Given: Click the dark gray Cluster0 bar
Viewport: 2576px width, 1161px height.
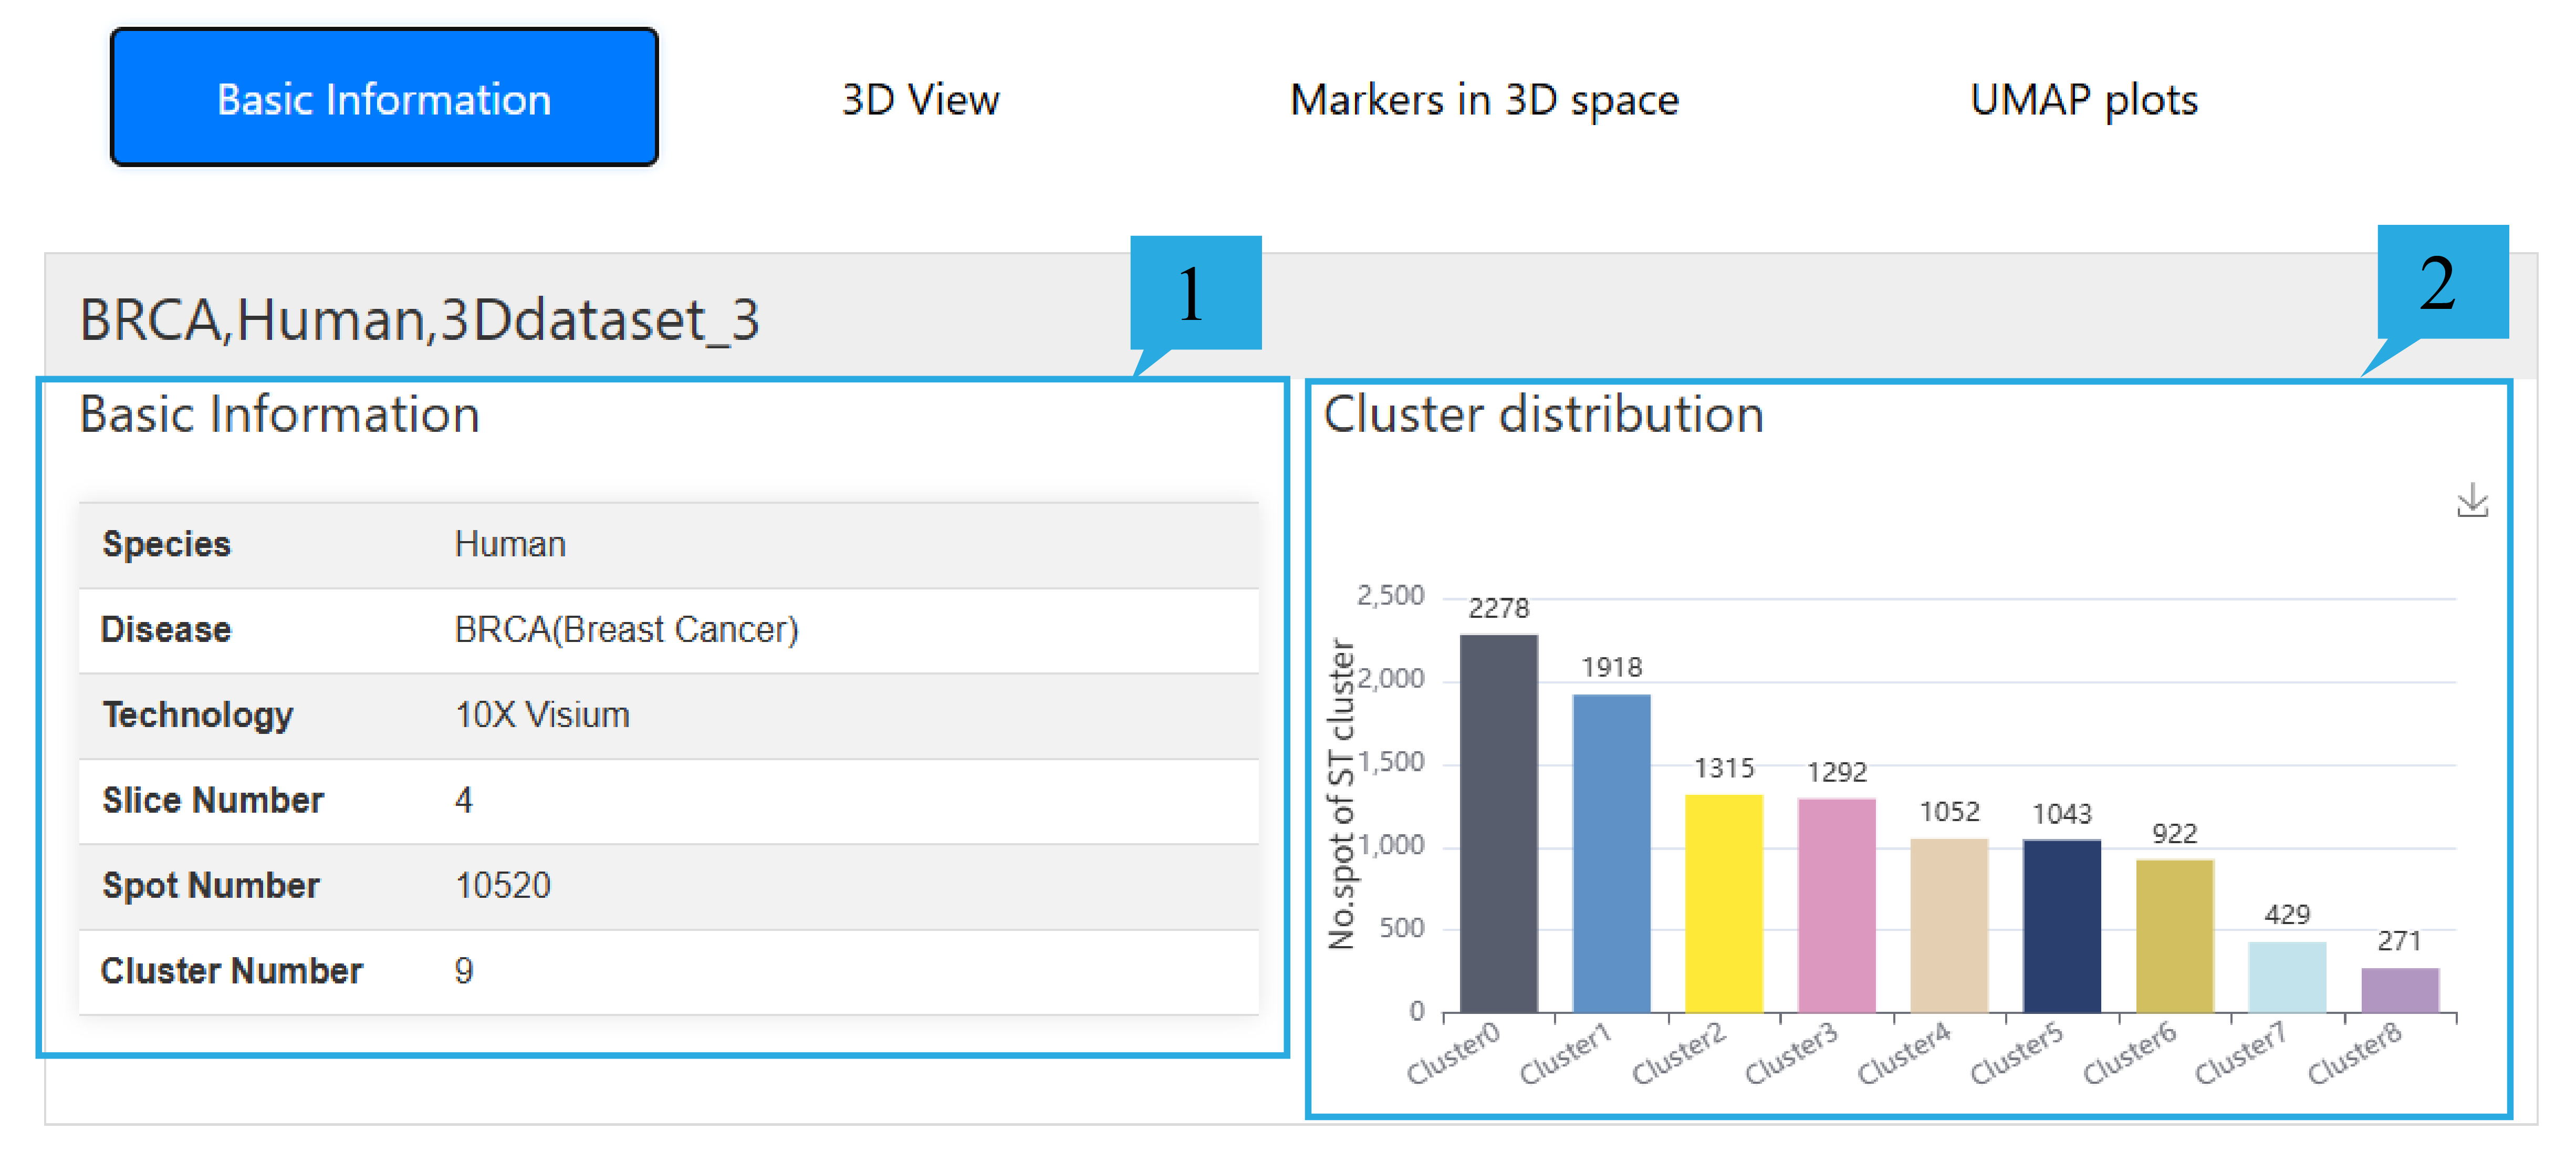Looking at the screenshot, I should [x=1498, y=823].
